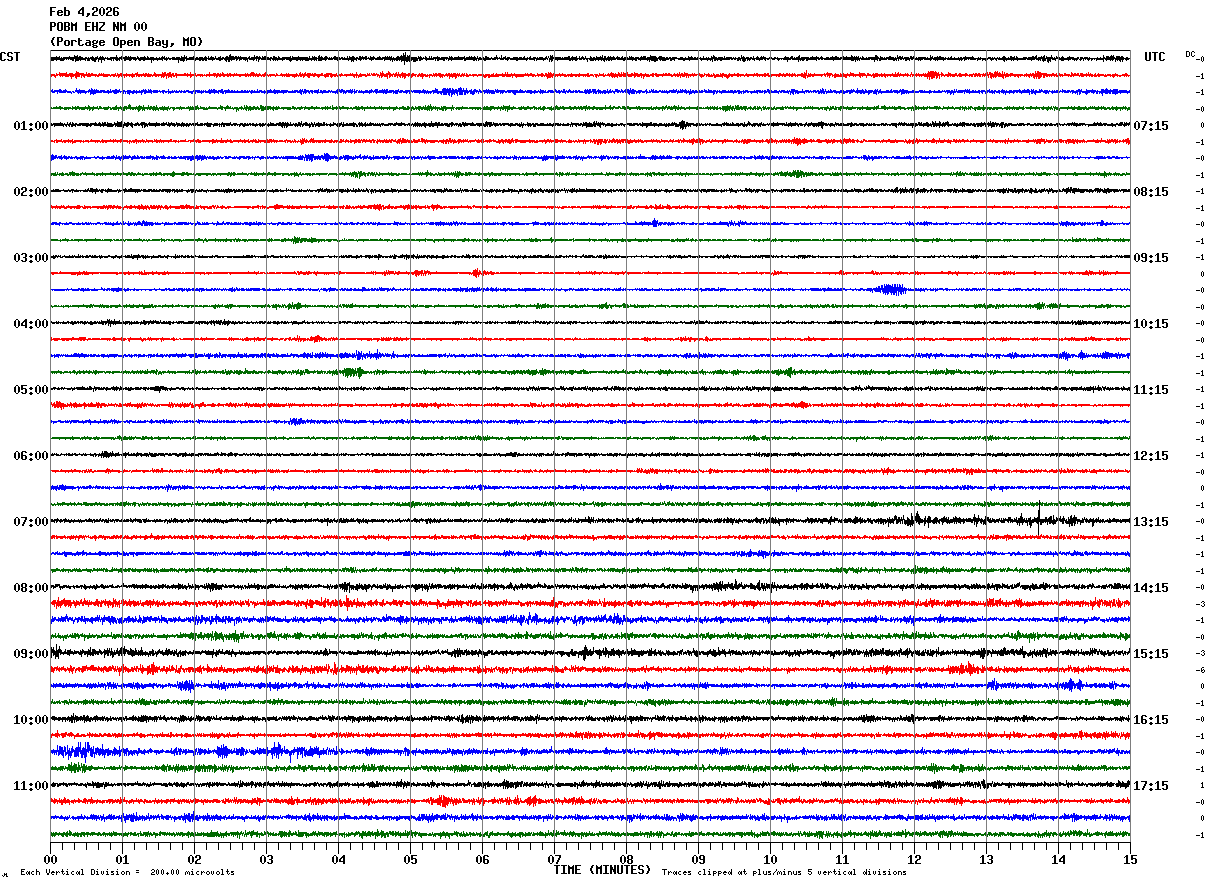This screenshot has height=886, width=1210.
Task: Select the 05:00 CST row label
Action: (x=31, y=390)
